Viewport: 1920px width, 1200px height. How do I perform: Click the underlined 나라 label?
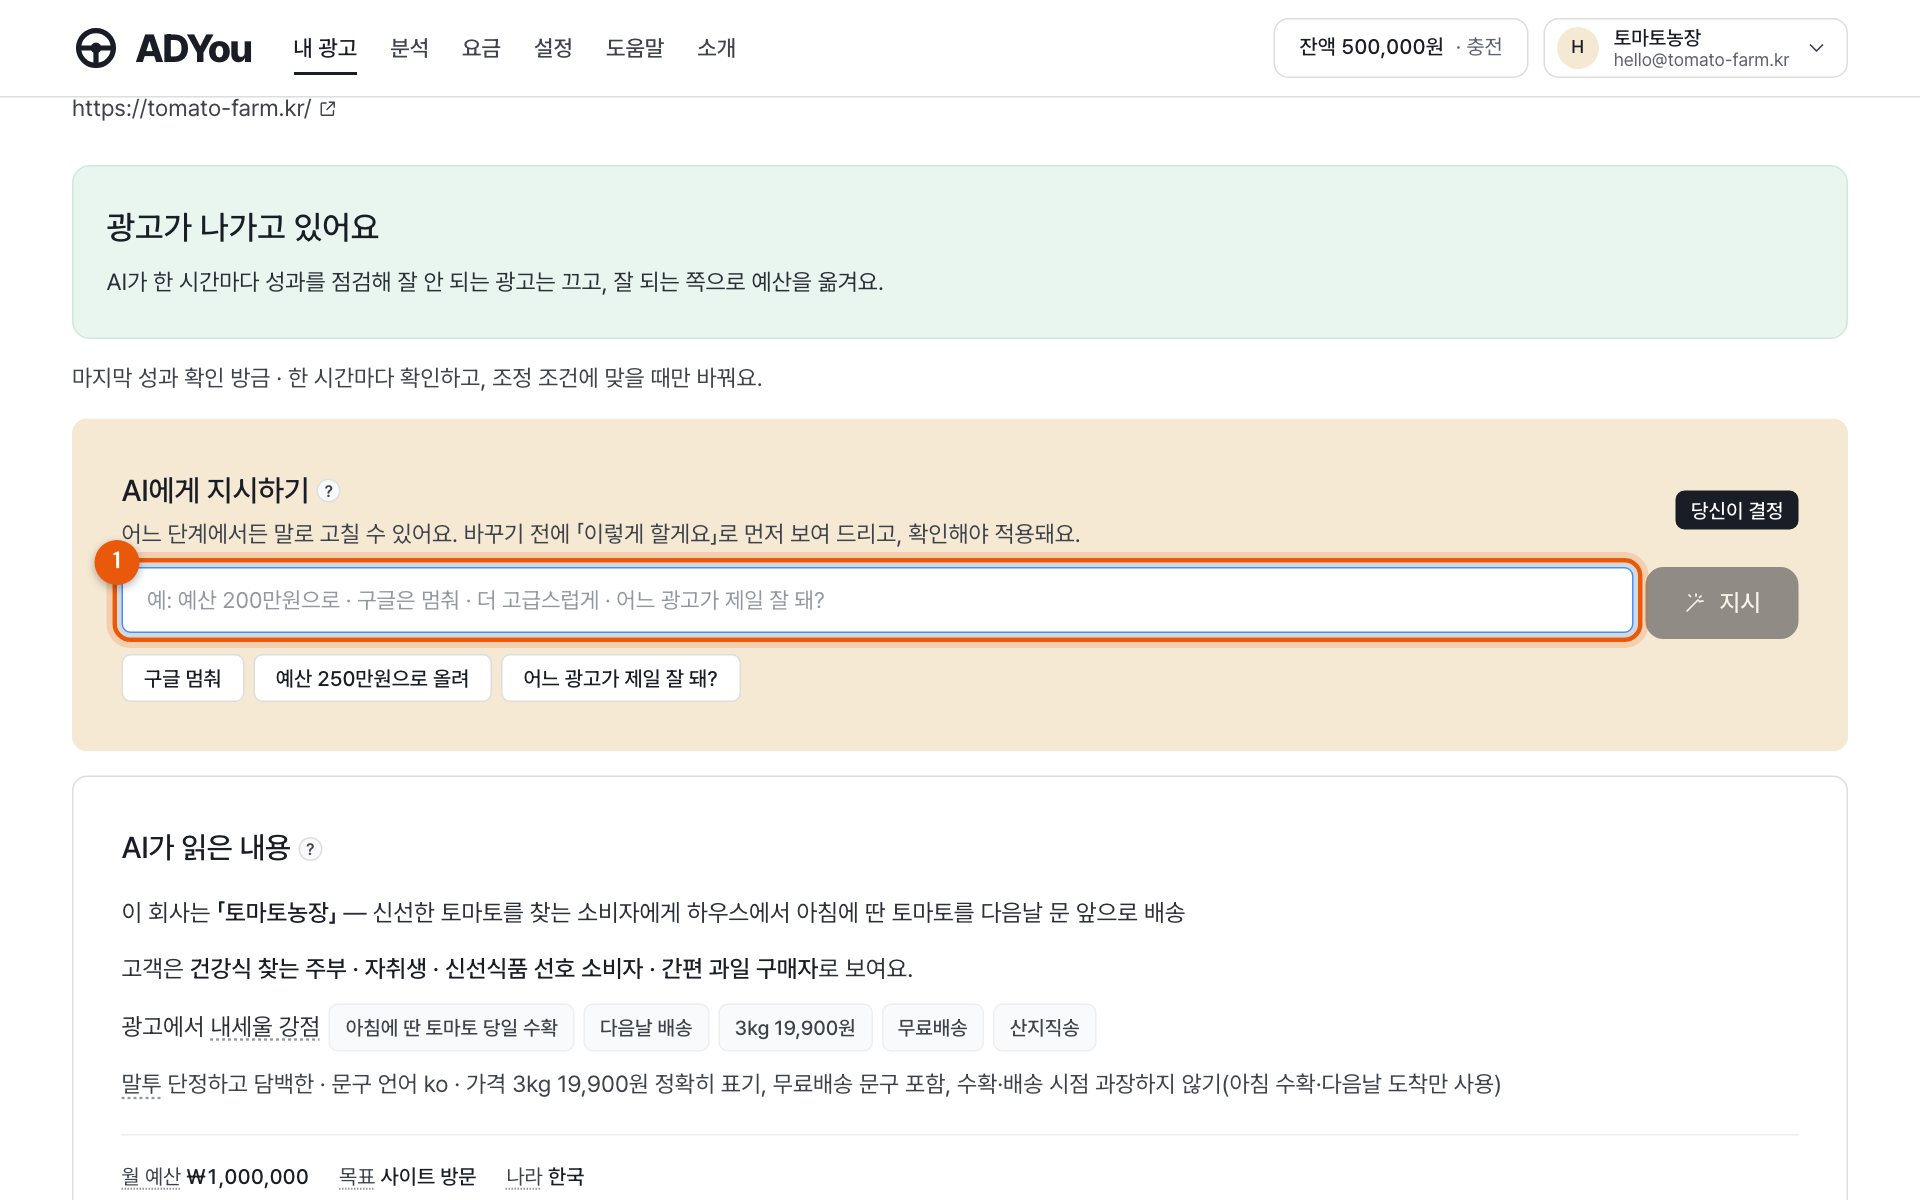click(524, 1177)
